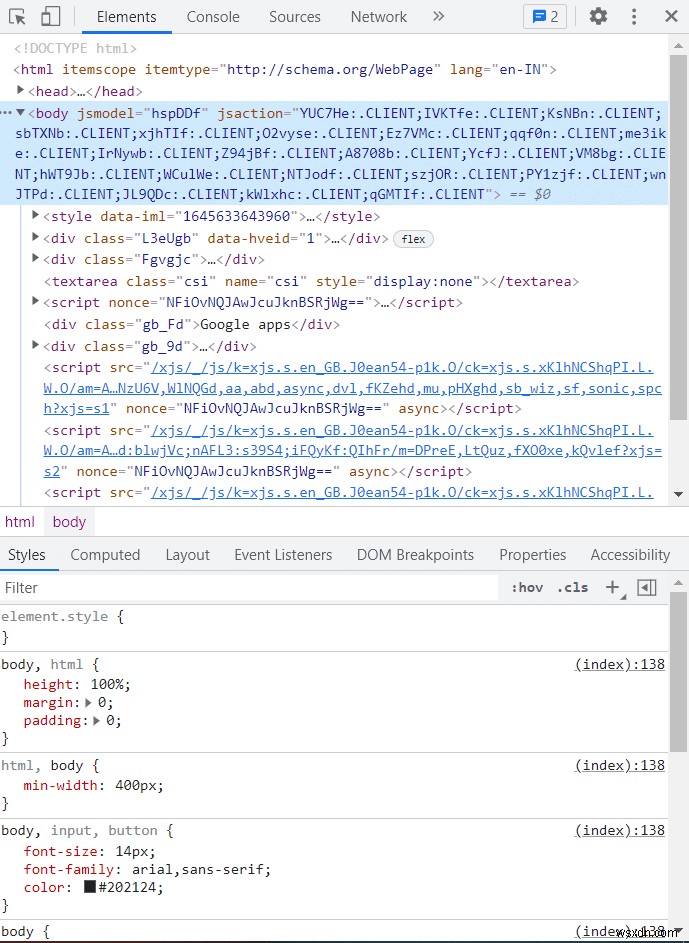689x943 pixels.
Task: Switch to the Console tab
Action: click(x=212, y=16)
